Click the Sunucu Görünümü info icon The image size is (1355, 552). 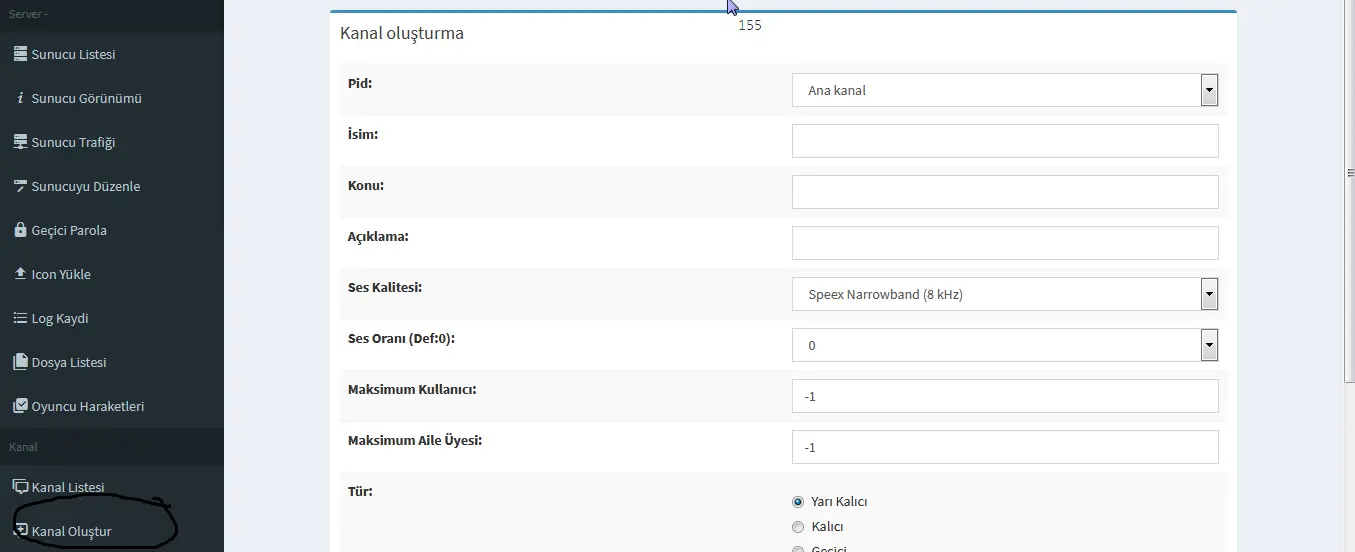20,98
